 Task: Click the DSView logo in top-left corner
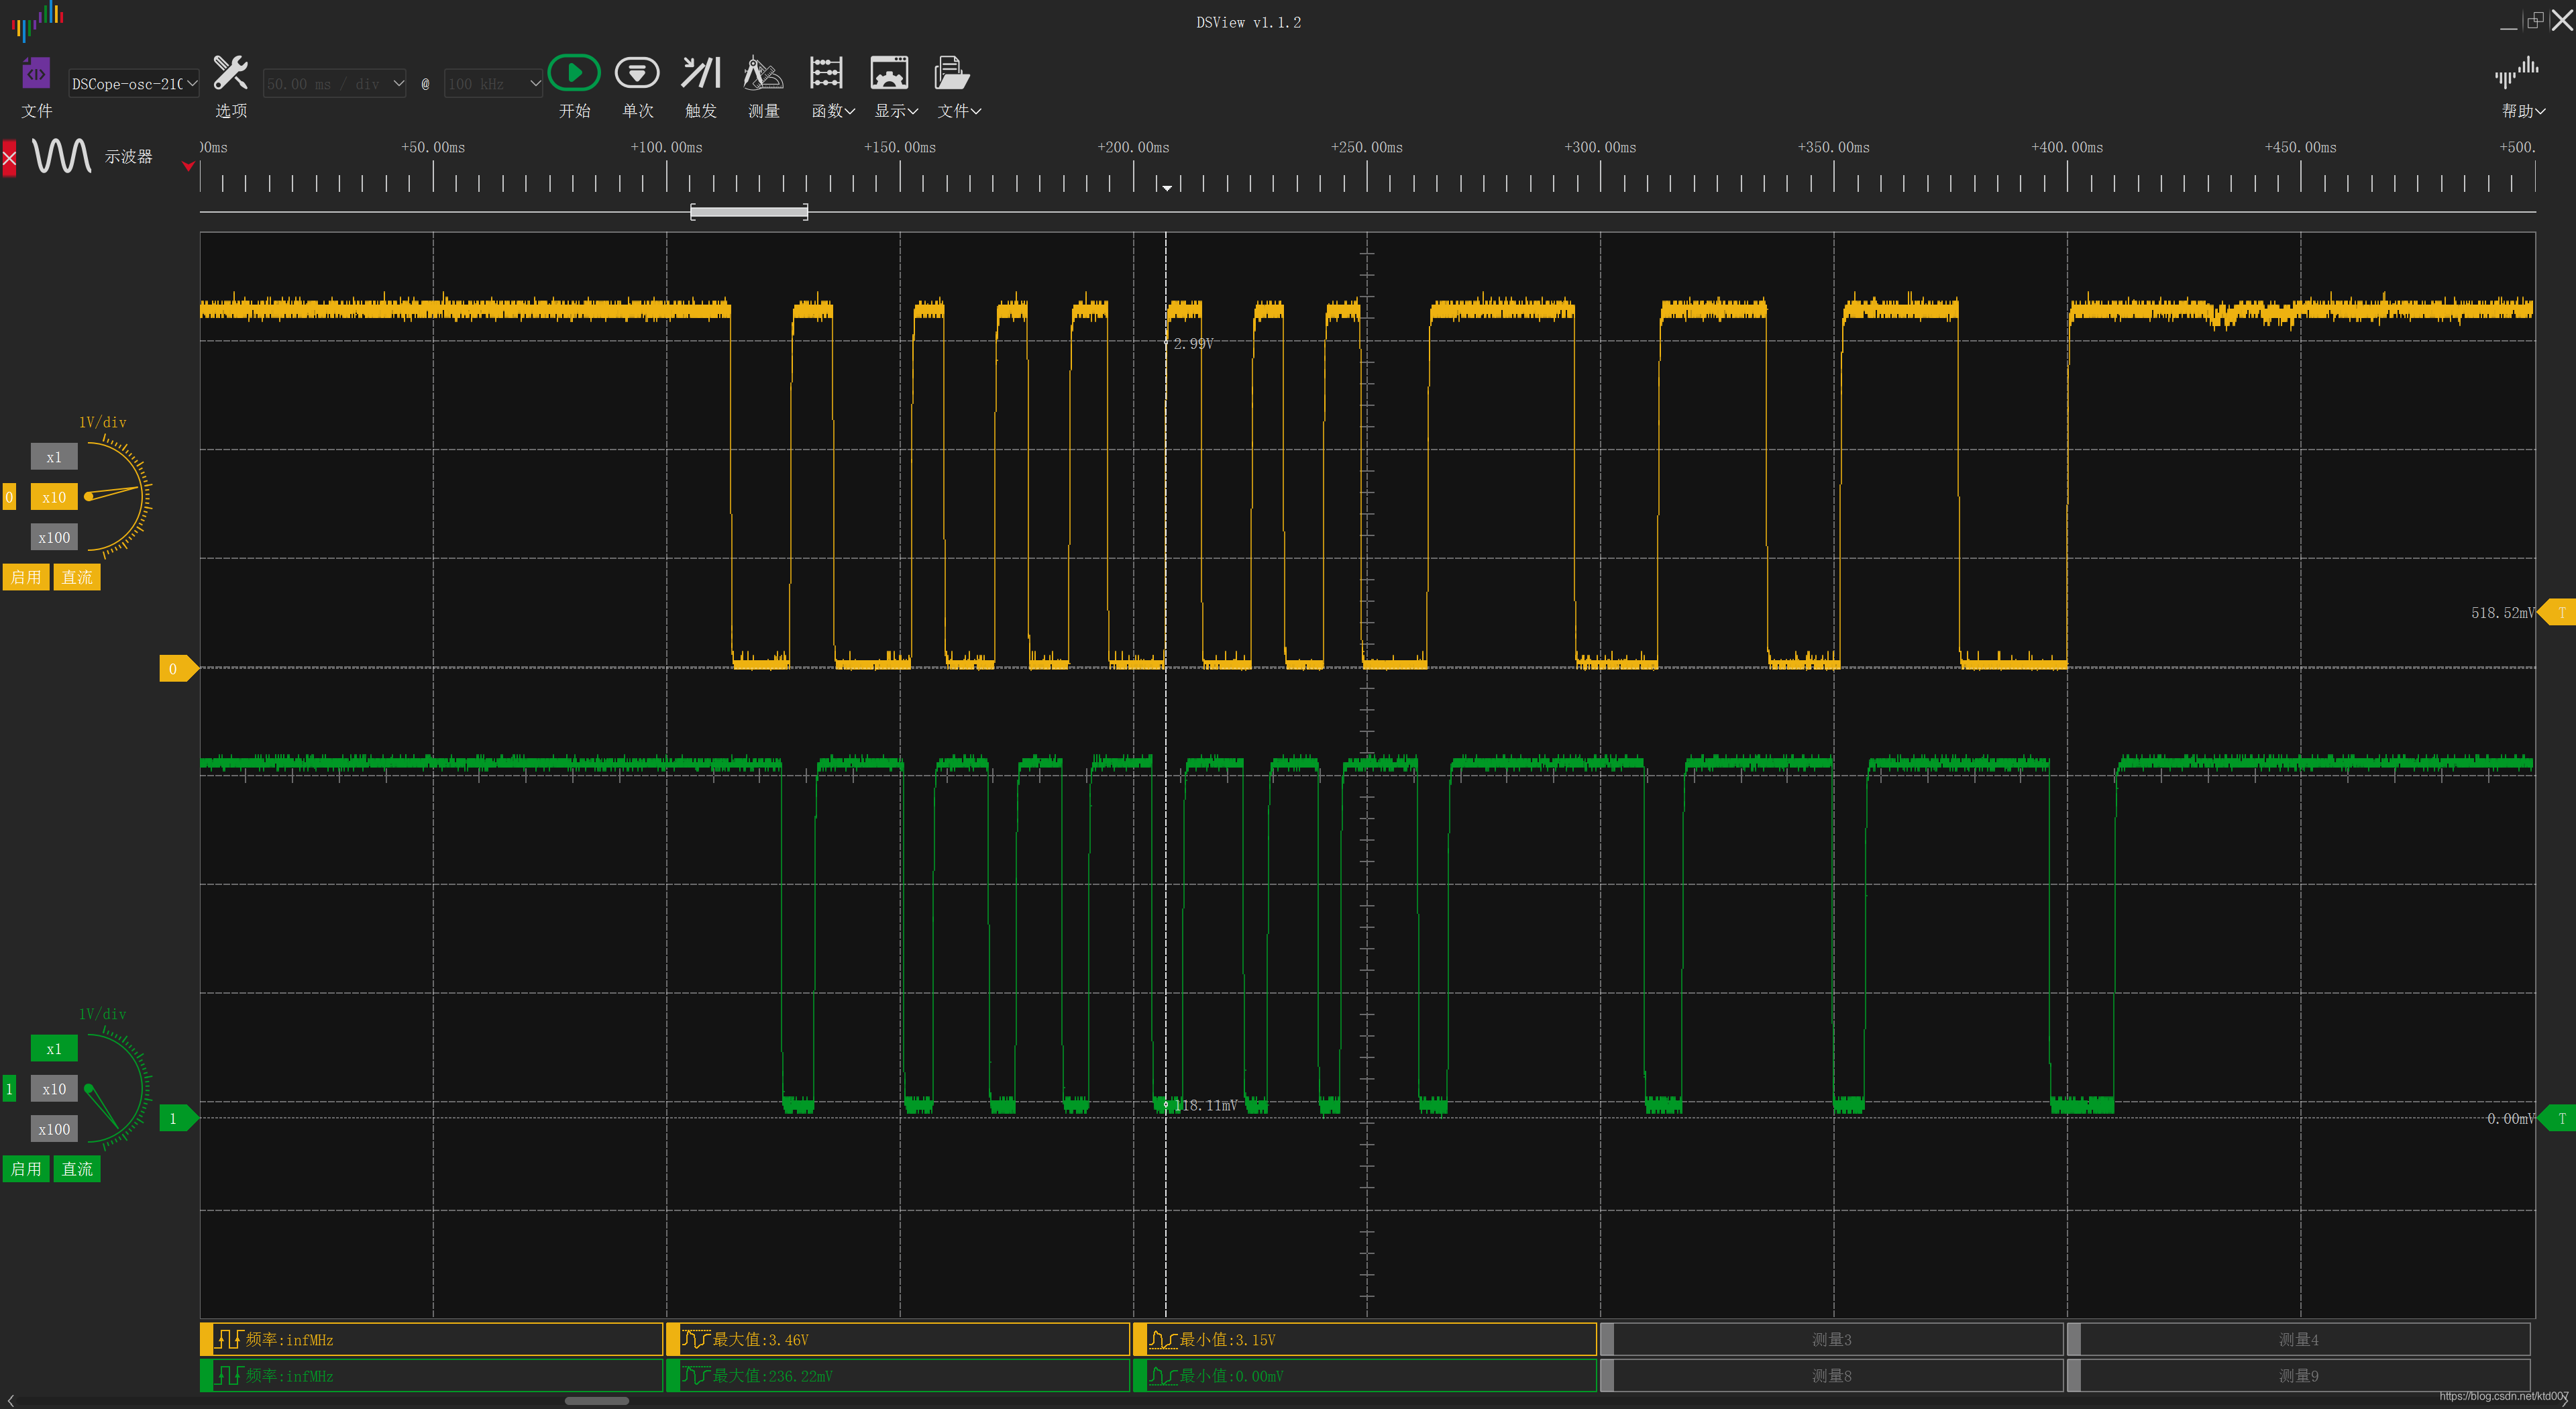coord(37,20)
